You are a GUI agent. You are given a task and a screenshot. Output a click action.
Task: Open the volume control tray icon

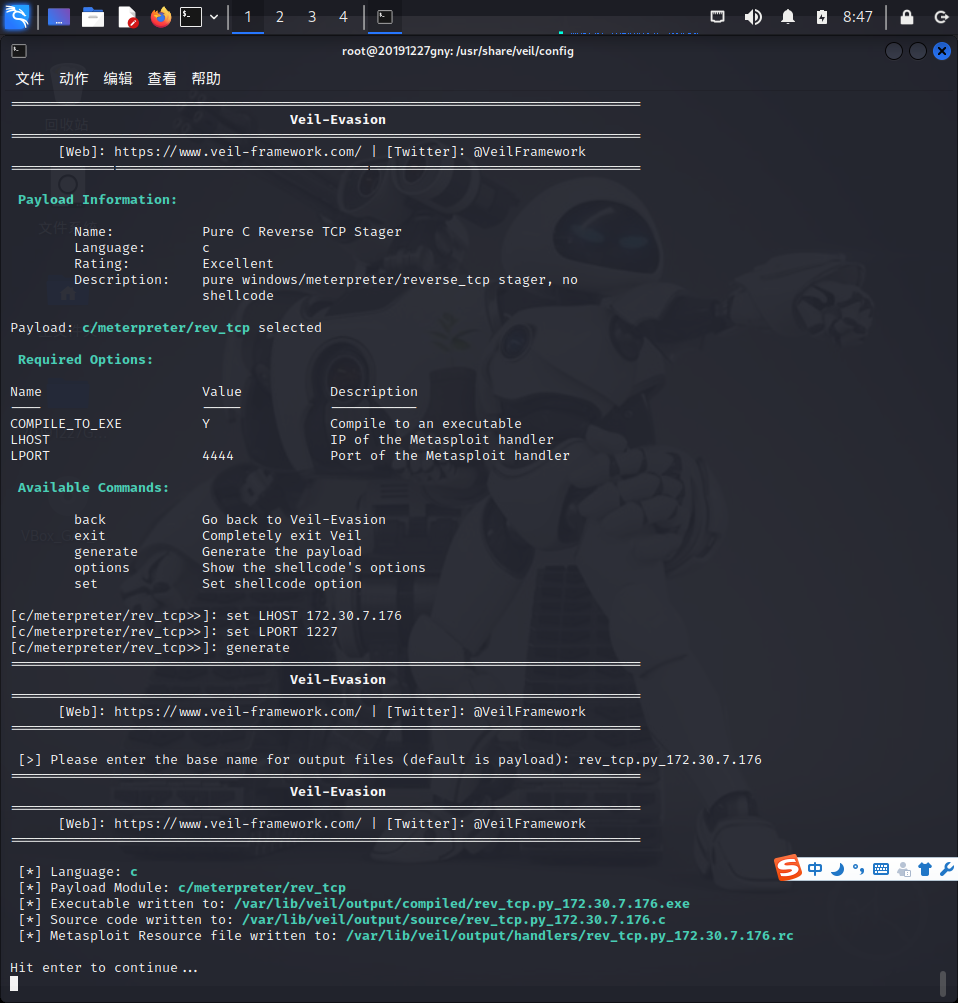pyautogui.click(x=753, y=17)
